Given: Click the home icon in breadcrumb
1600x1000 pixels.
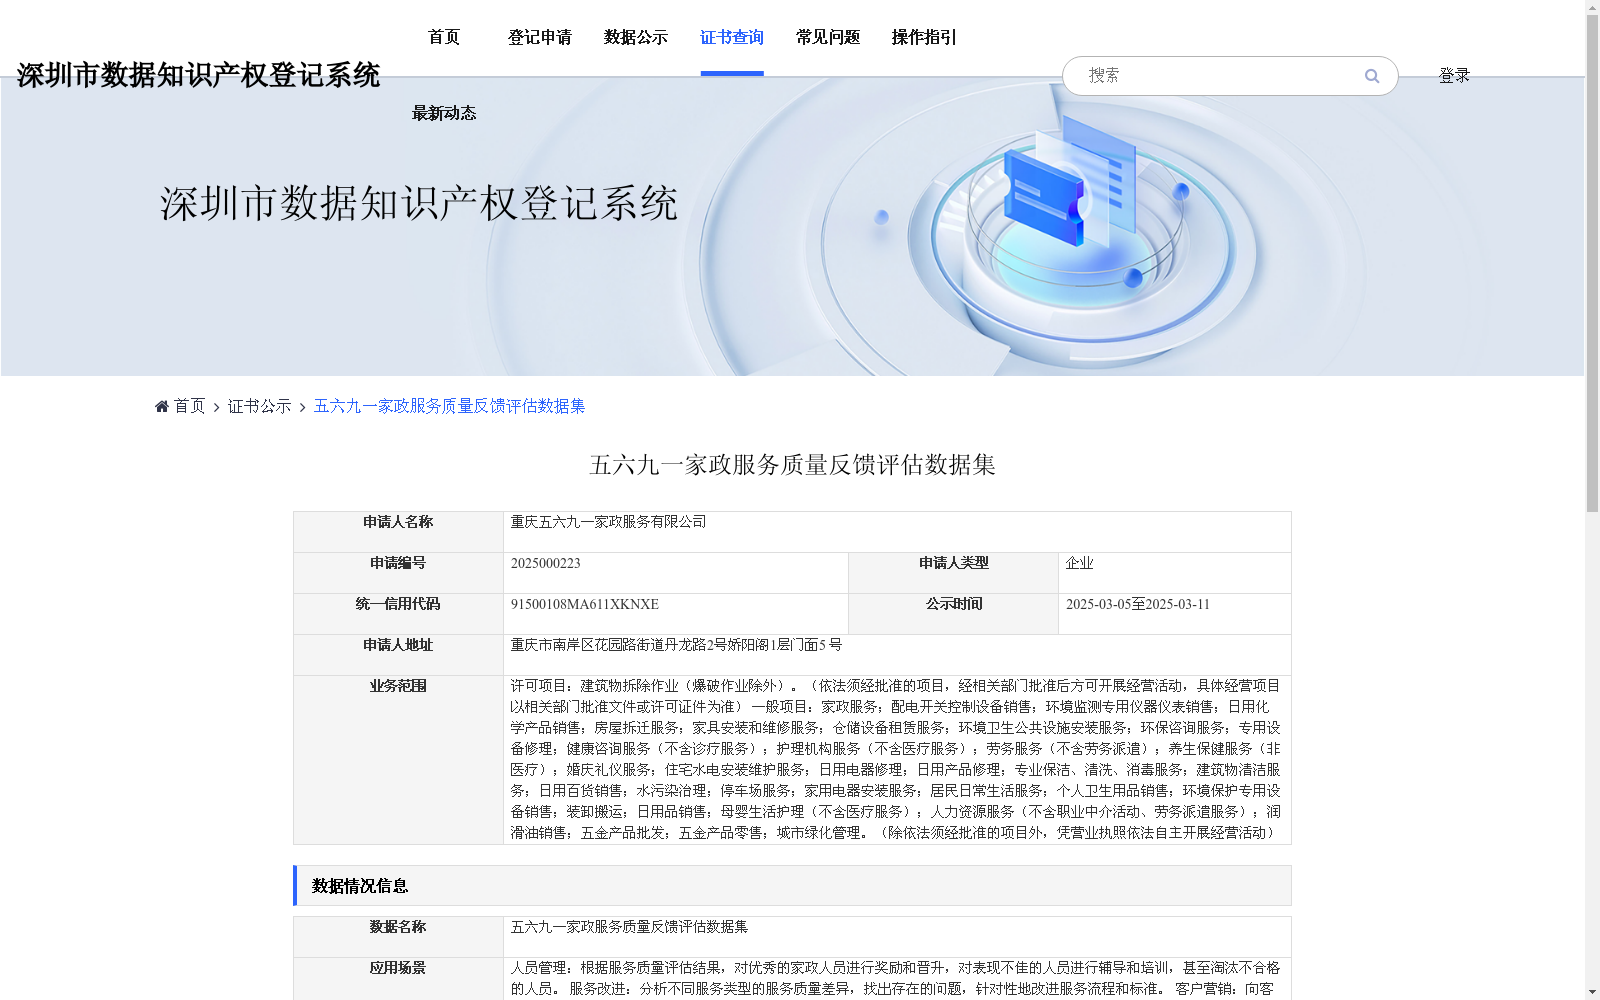Looking at the screenshot, I should (x=162, y=406).
